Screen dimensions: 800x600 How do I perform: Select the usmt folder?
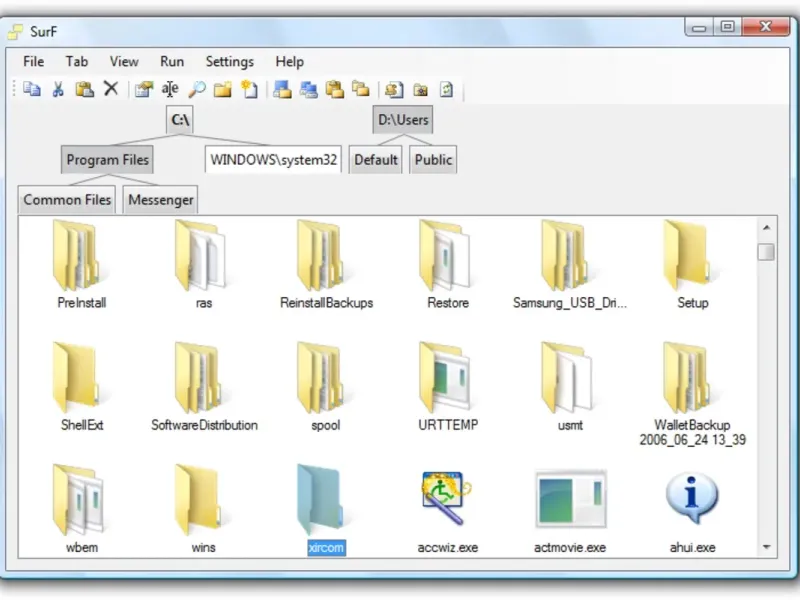(x=570, y=387)
